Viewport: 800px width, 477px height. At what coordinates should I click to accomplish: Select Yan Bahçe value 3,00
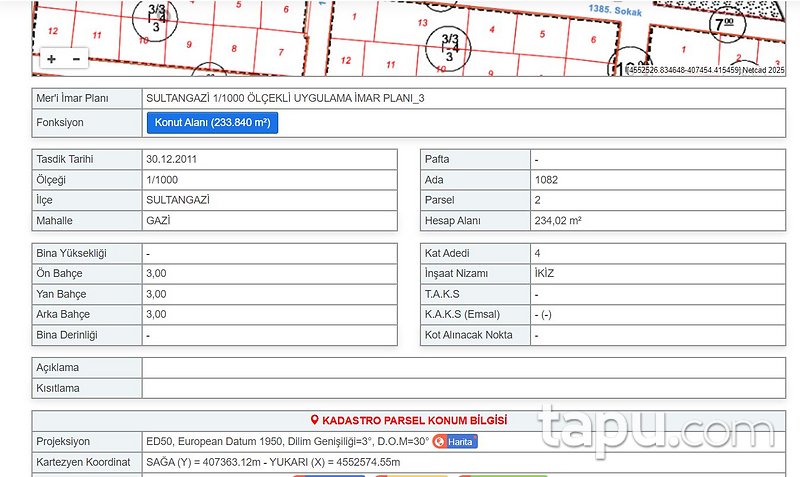[x=156, y=294]
